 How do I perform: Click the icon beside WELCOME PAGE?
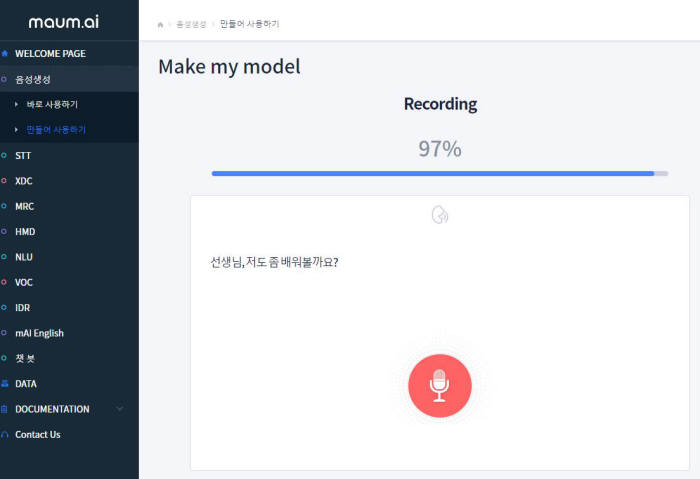[5, 54]
